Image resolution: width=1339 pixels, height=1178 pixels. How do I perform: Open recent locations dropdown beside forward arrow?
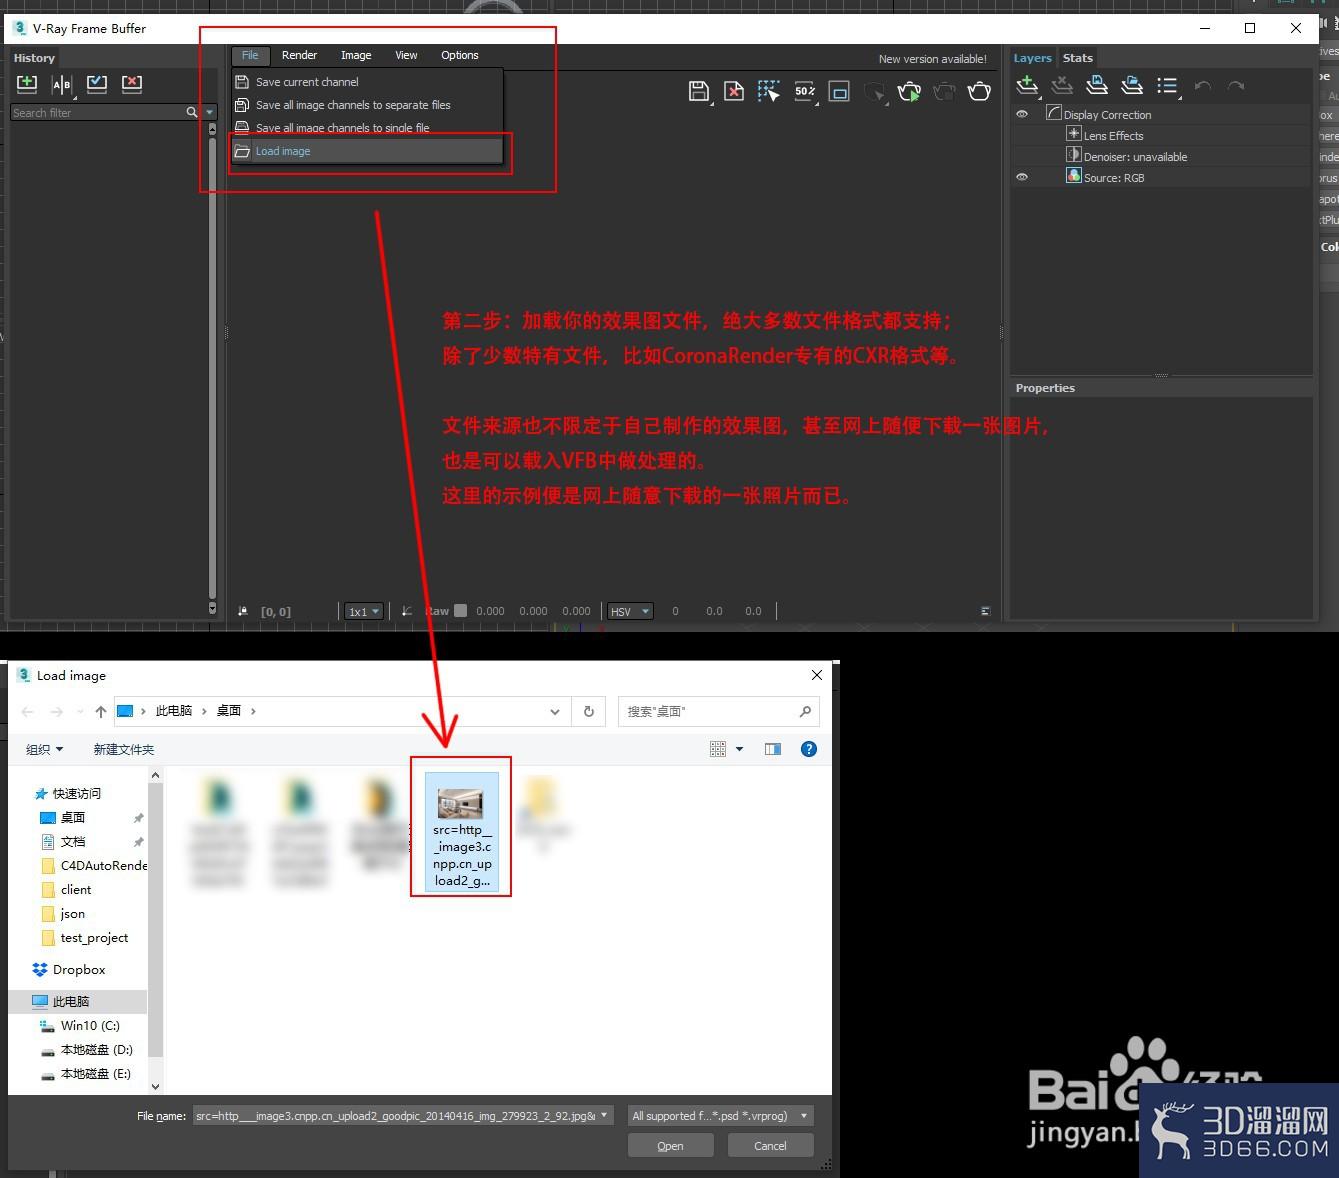coord(80,711)
